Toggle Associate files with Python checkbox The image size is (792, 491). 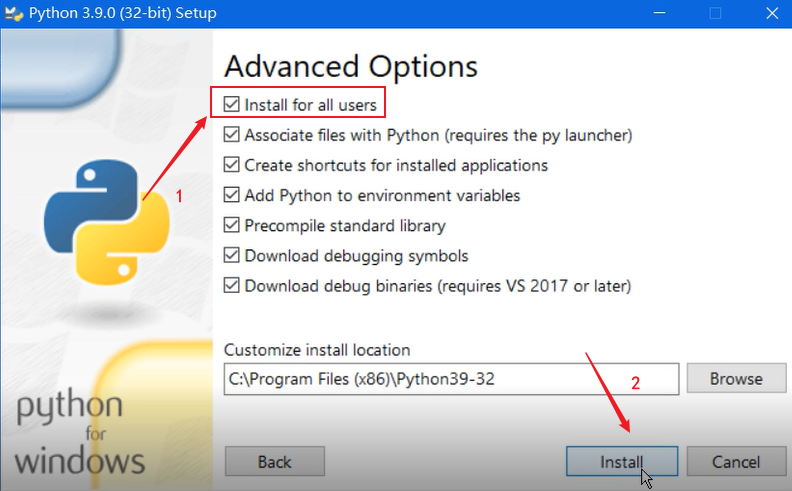(232, 135)
